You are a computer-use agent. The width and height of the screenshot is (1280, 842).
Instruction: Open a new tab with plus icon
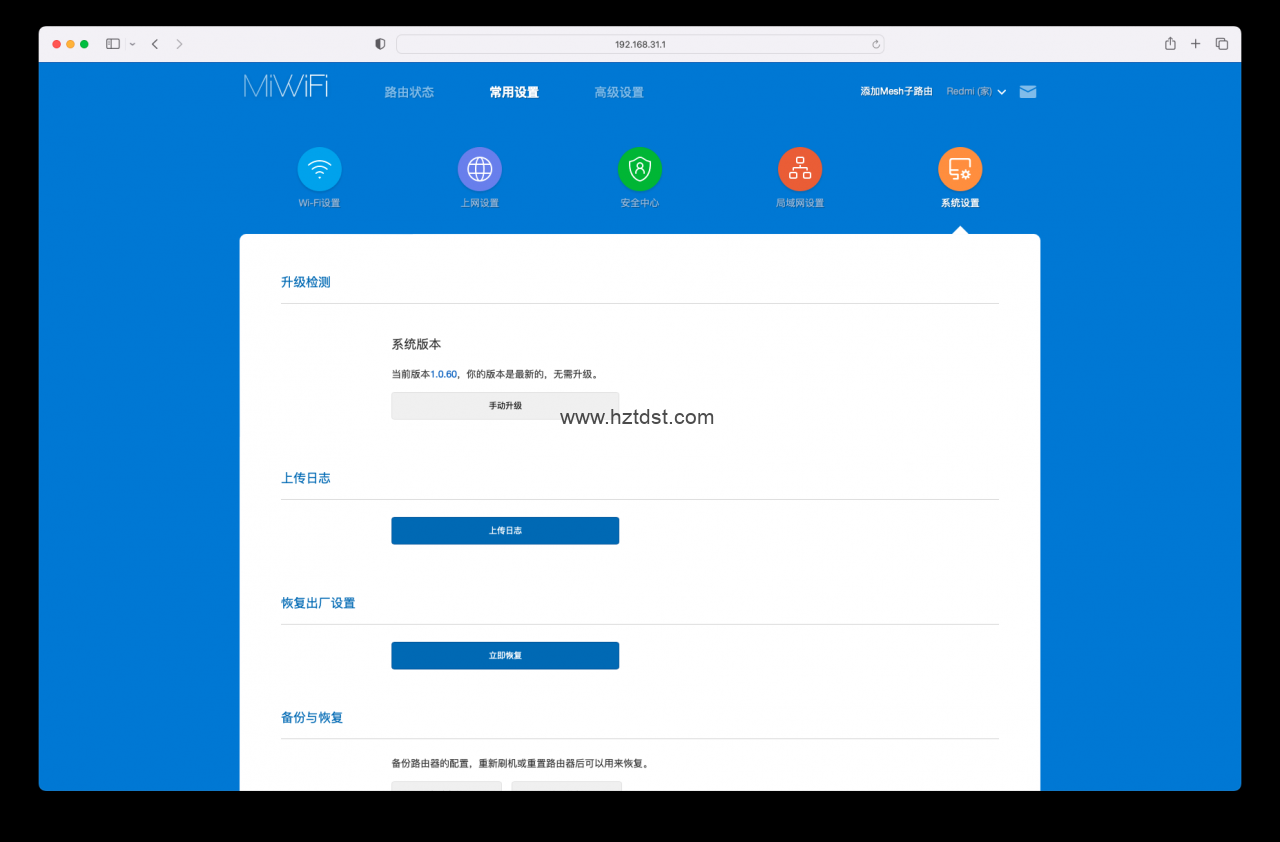(1195, 44)
